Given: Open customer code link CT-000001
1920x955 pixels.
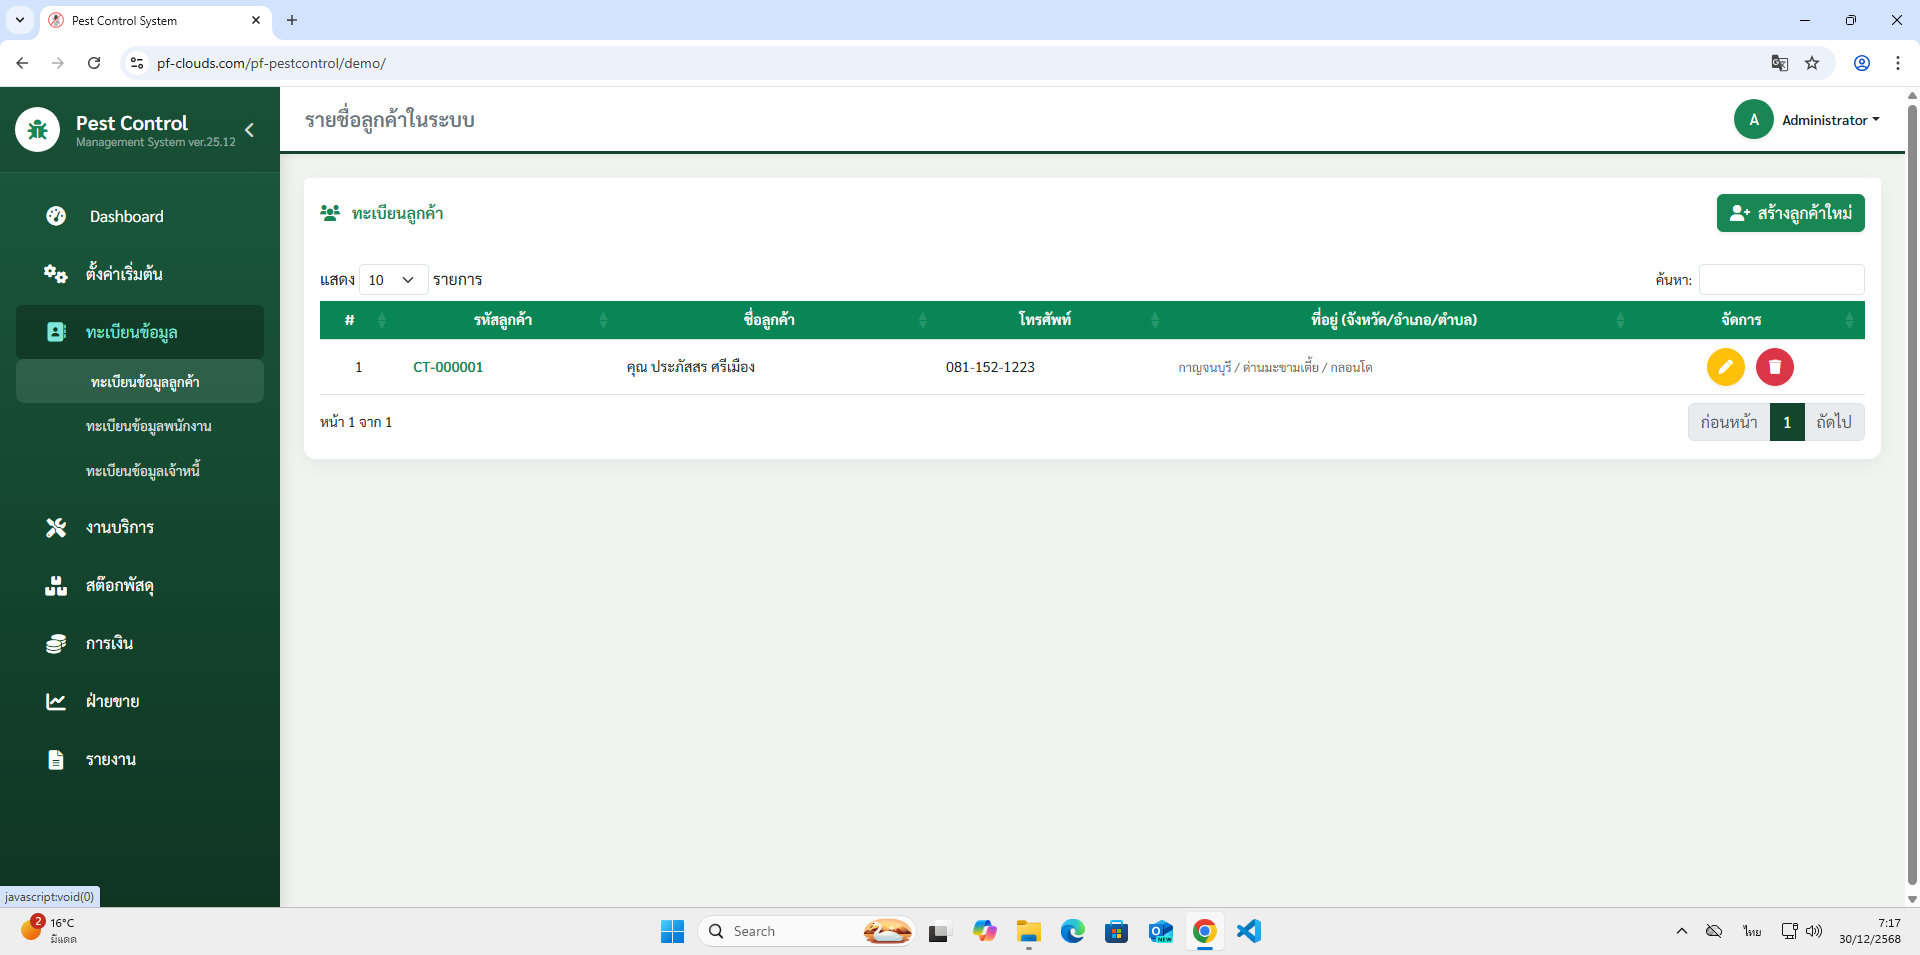Looking at the screenshot, I should (448, 367).
